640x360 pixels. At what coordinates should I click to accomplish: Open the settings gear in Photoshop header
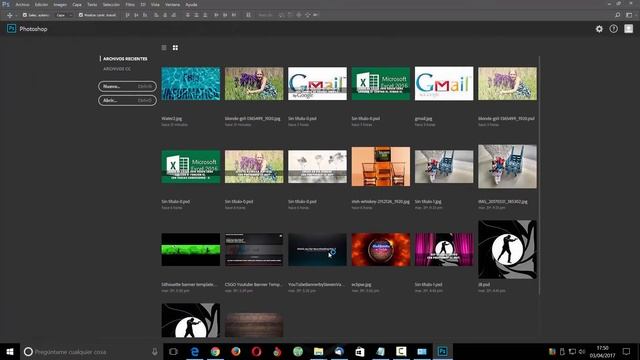[599, 29]
